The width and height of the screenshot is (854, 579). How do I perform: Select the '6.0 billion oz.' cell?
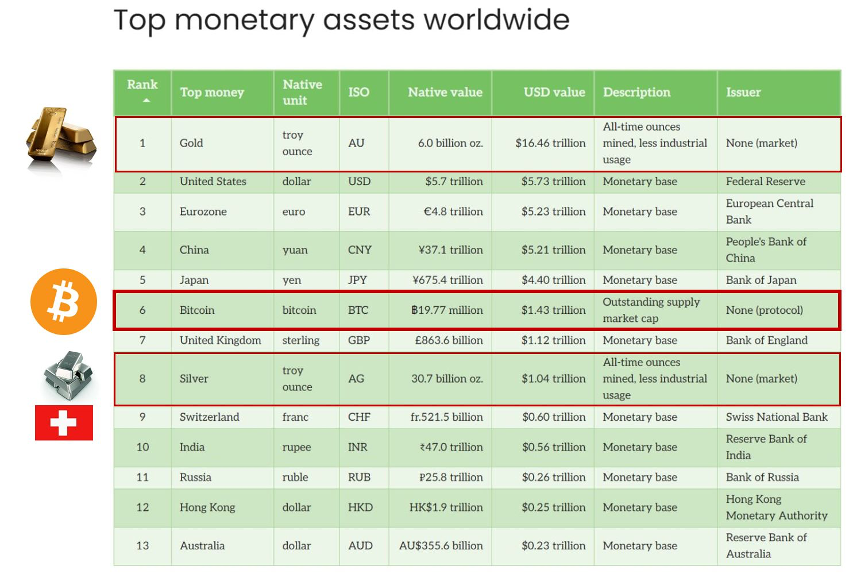(440, 143)
